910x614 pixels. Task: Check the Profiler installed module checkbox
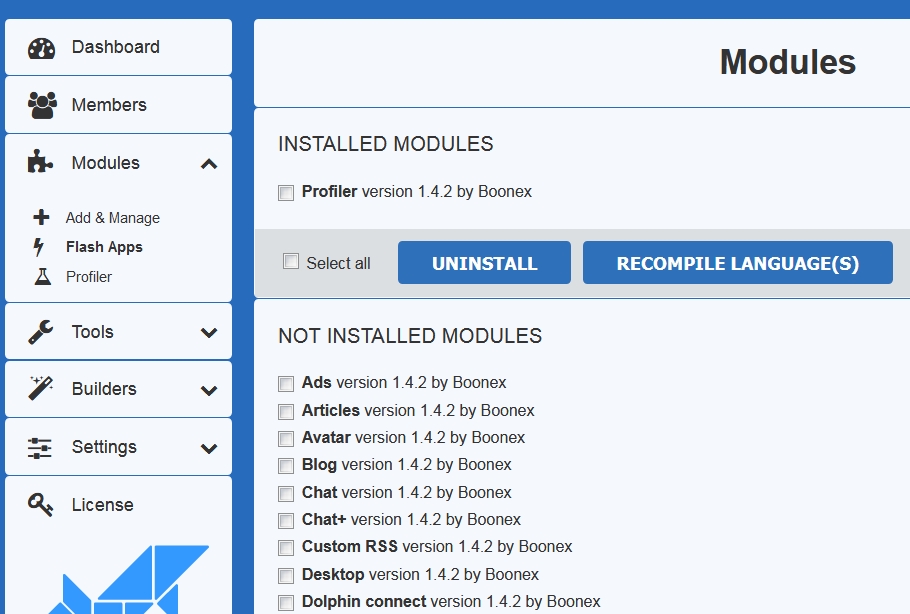286,192
